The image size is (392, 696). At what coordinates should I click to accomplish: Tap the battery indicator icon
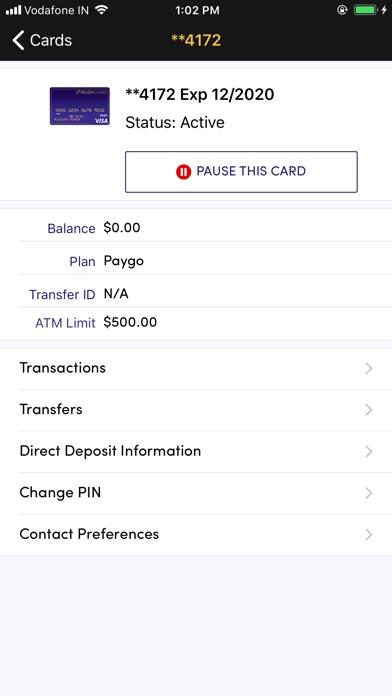[x=365, y=10]
